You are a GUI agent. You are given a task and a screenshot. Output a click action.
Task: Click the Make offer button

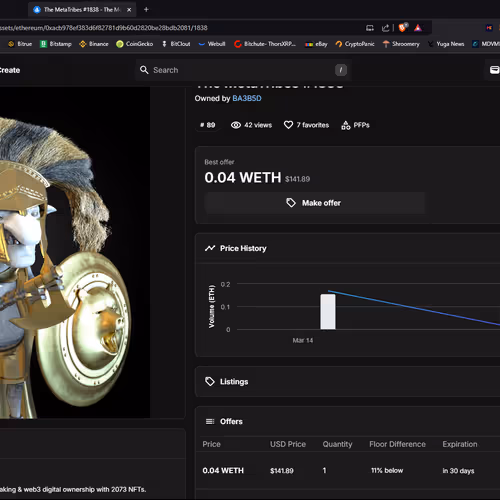pyautogui.click(x=315, y=203)
